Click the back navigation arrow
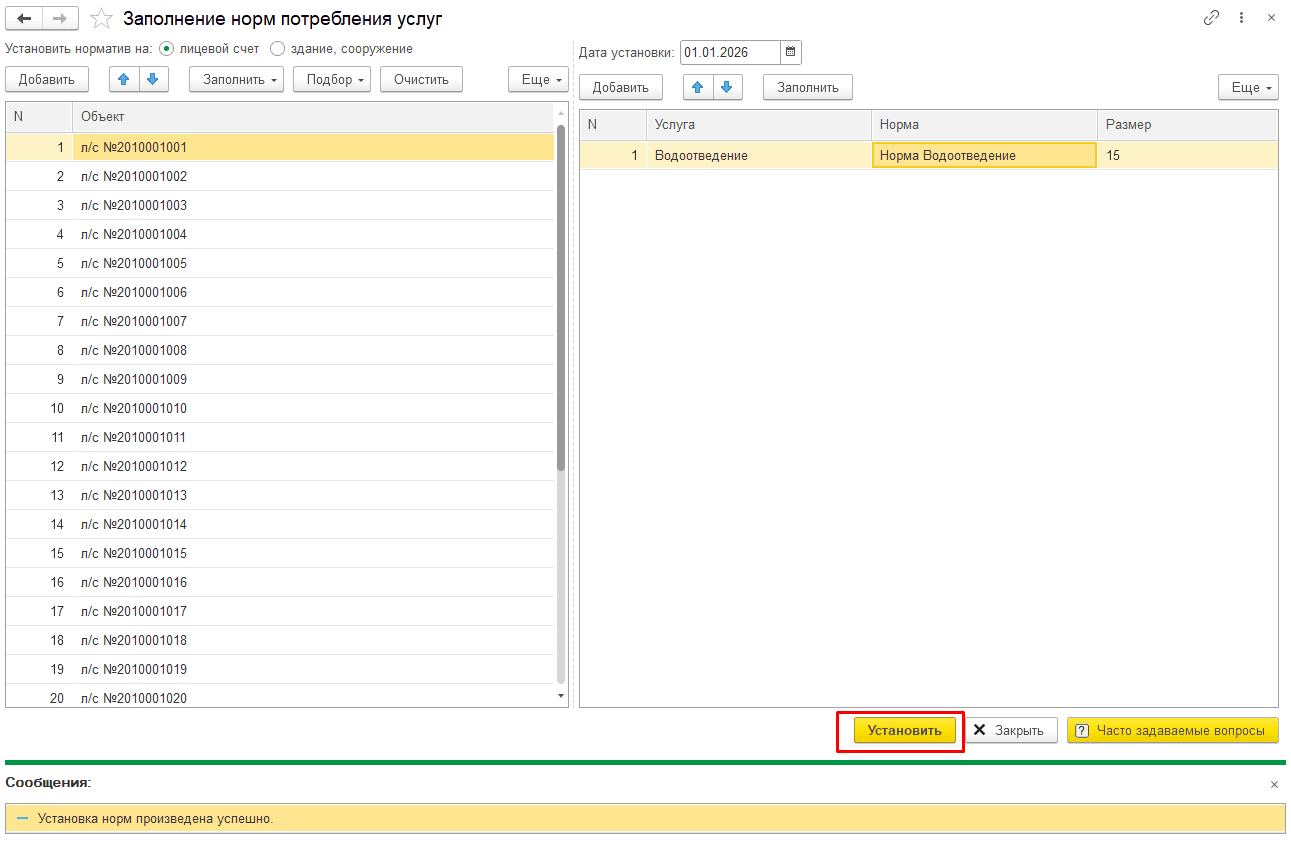This screenshot has height=841, width=1291. click(25, 18)
